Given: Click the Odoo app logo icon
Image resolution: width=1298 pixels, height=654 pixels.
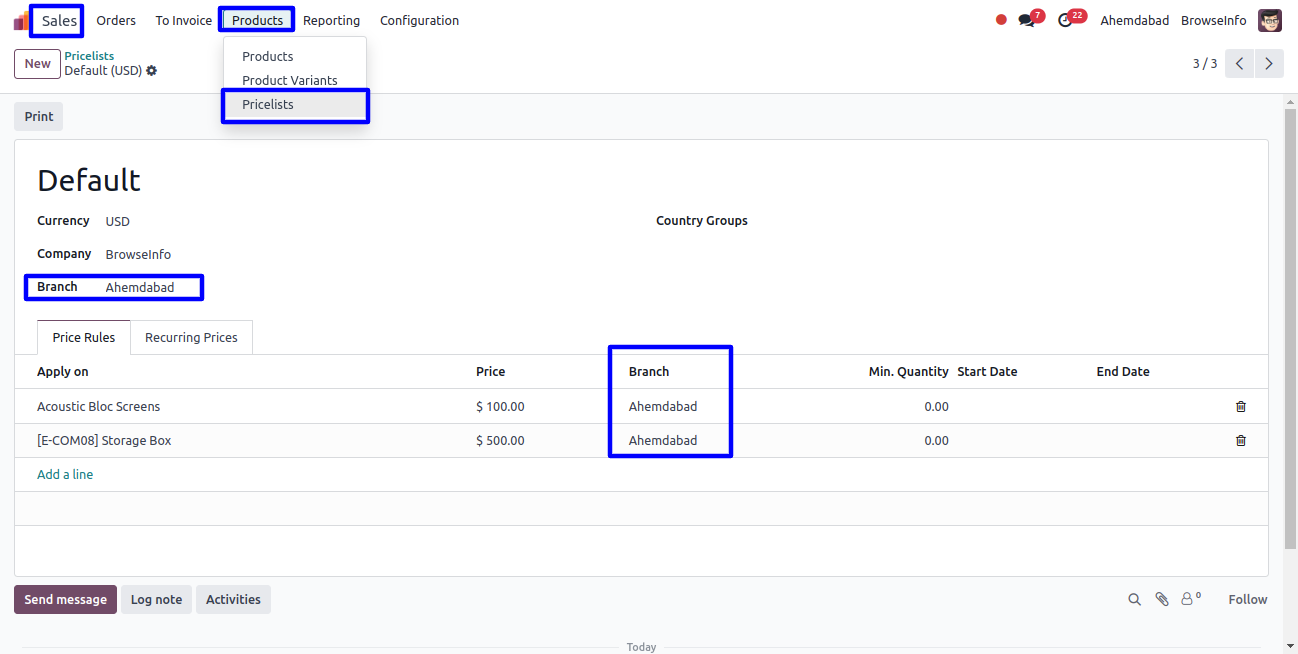Looking at the screenshot, I should (x=21, y=21).
